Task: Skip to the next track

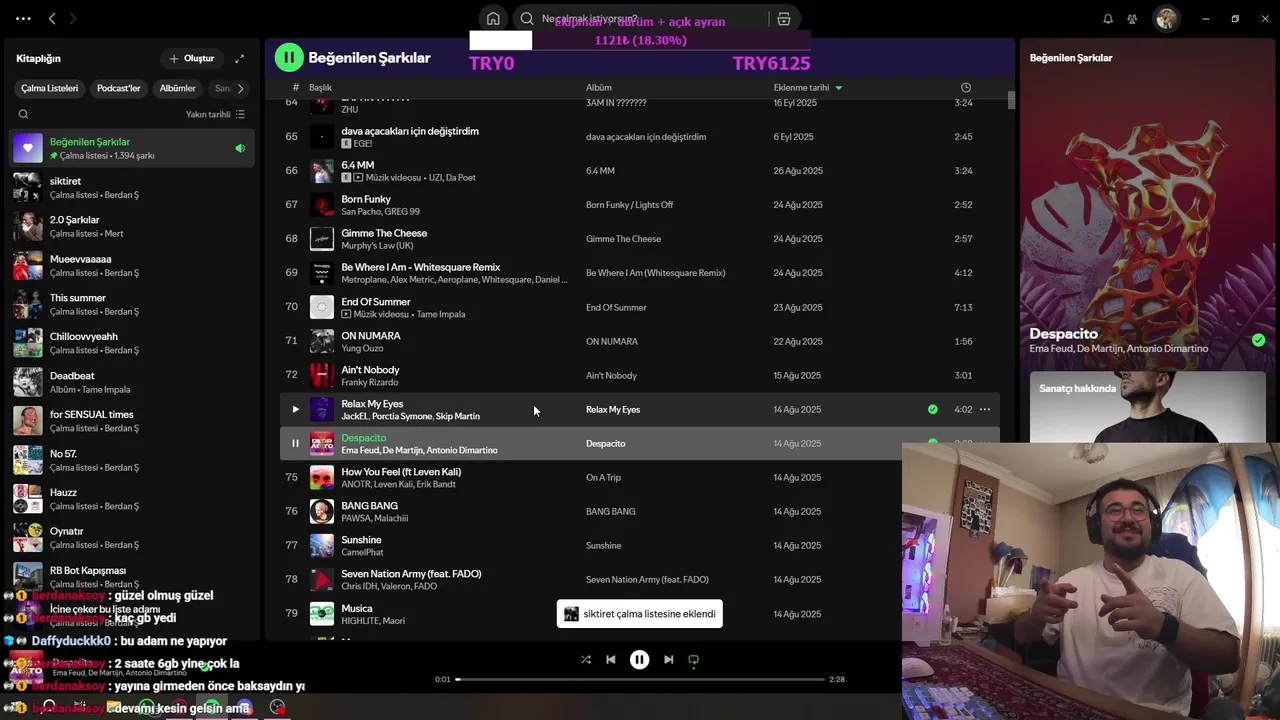Action: pyautogui.click(x=668, y=660)
